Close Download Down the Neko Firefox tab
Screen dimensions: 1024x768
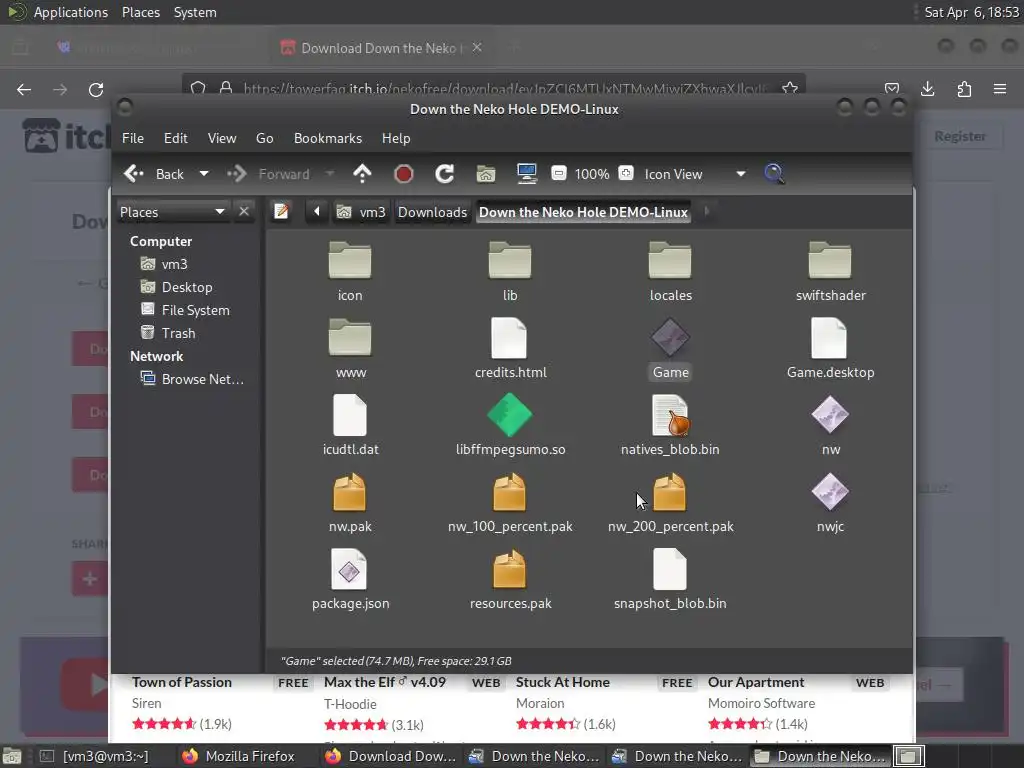(477, 48)
